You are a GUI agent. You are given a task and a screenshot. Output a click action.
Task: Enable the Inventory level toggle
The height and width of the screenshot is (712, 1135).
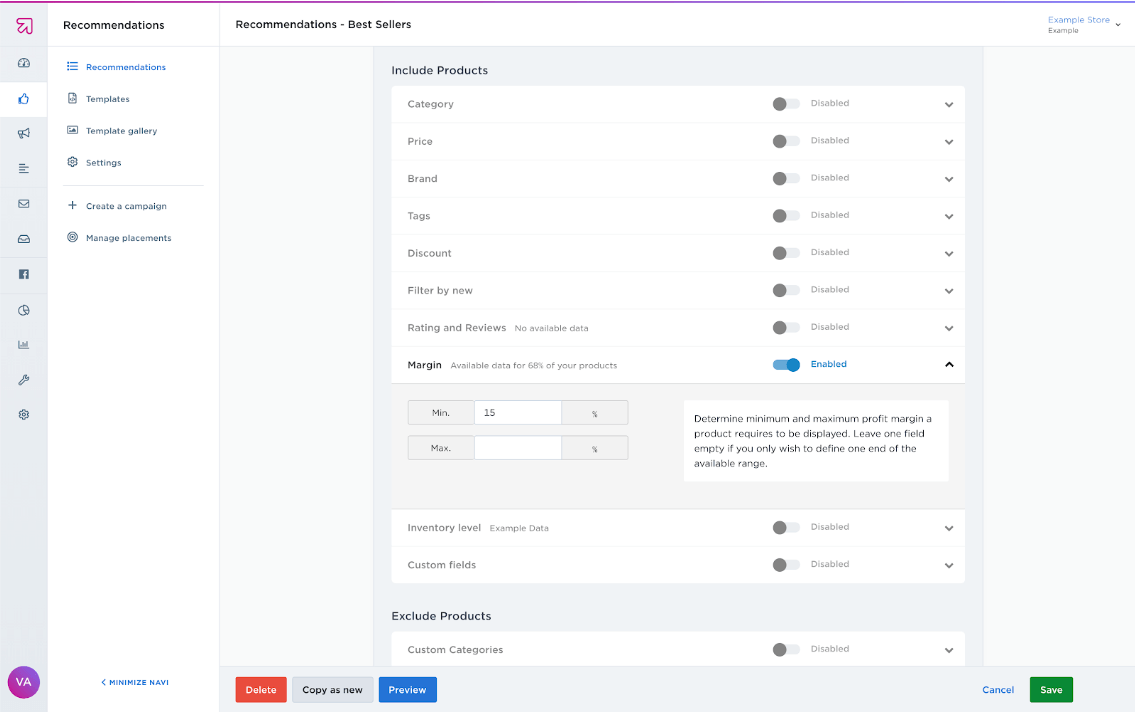[x=786, y=527]
